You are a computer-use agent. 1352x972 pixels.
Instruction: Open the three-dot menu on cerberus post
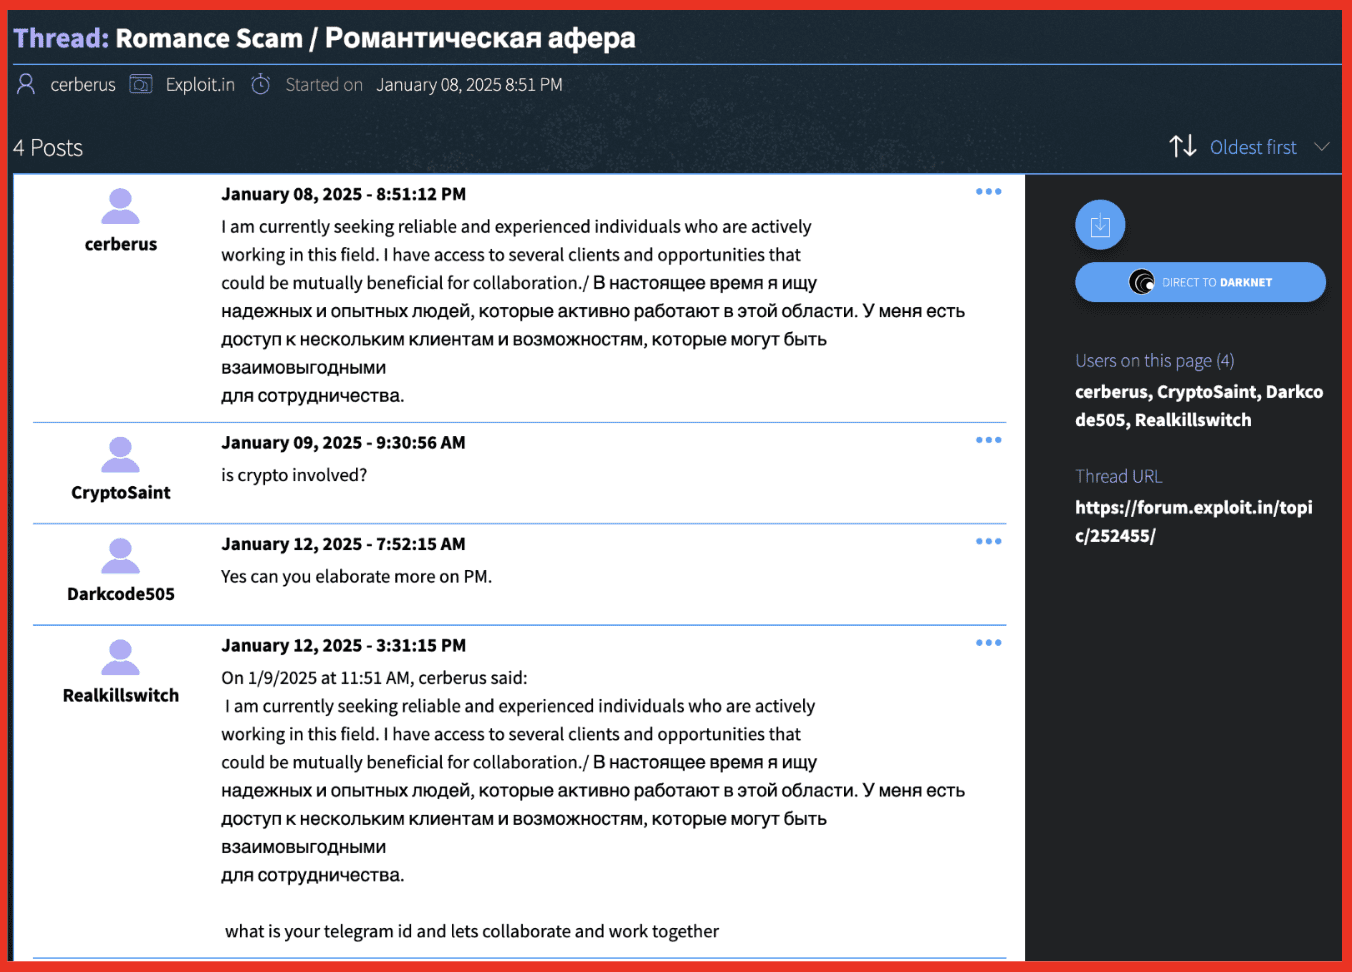click(x=988, y=192)
